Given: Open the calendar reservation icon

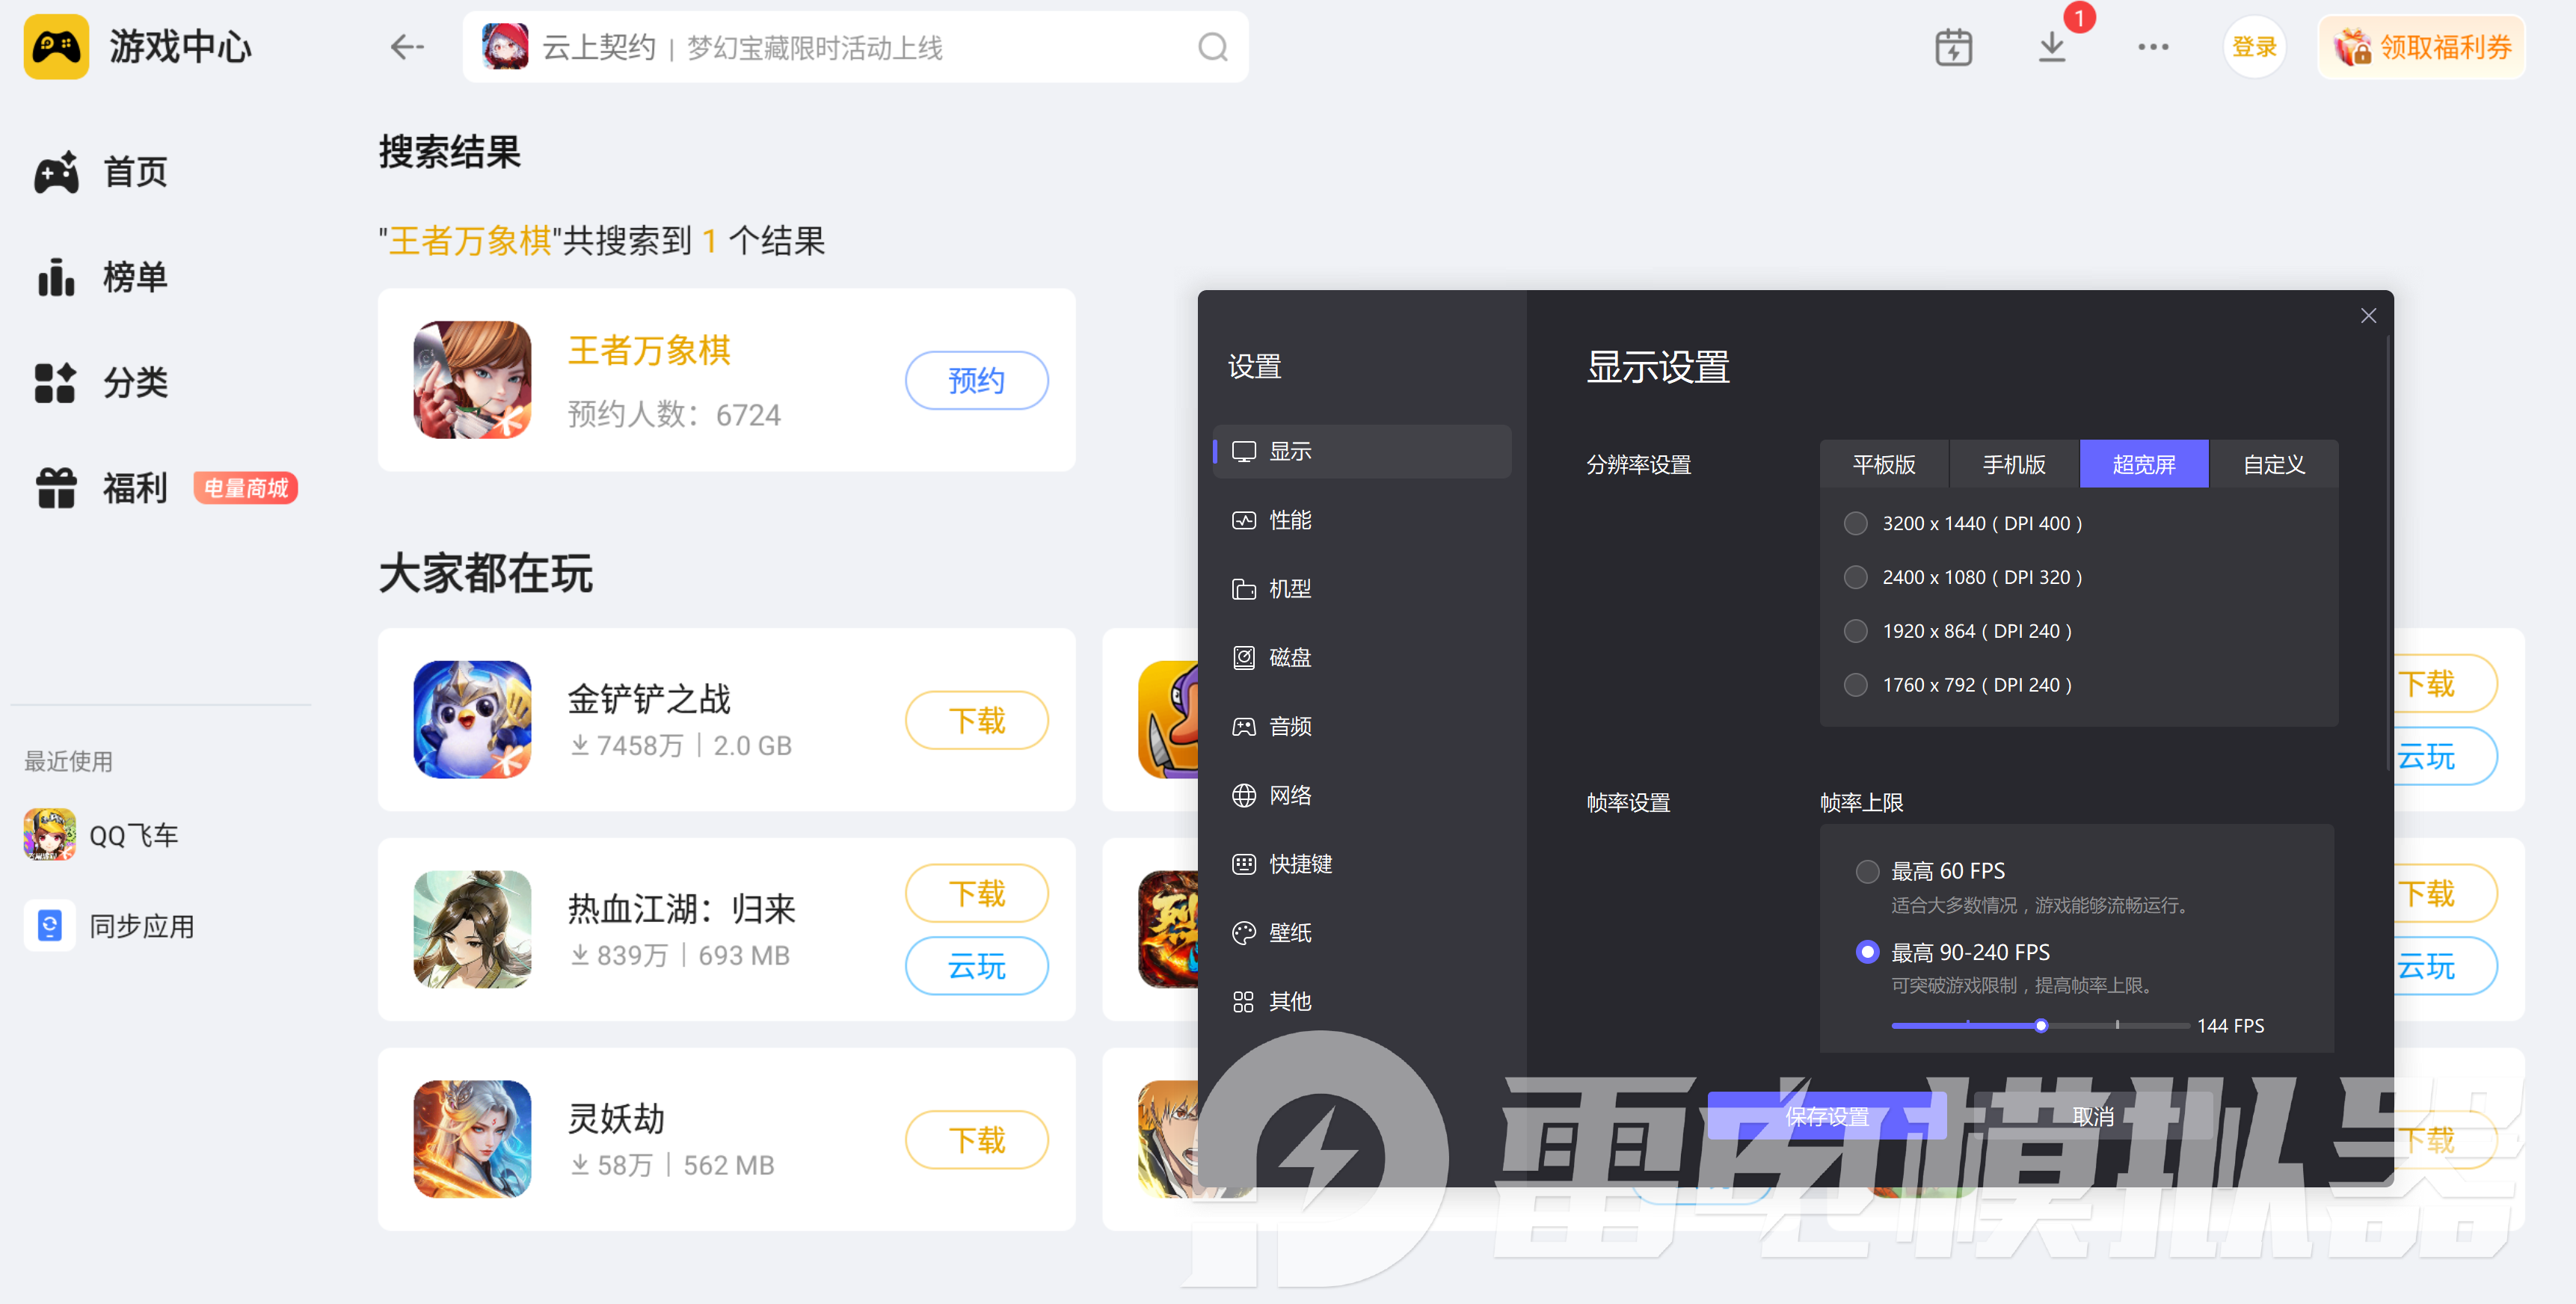Looking at the screenshot, I should pyautogui.click(x=1953, y=47).
